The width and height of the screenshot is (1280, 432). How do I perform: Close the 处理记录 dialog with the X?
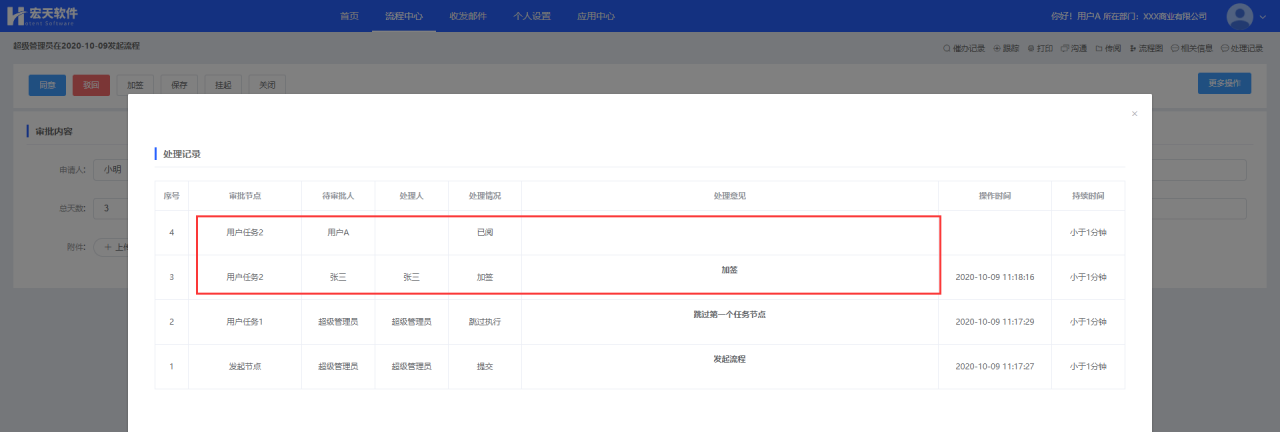click(1134, 114)
